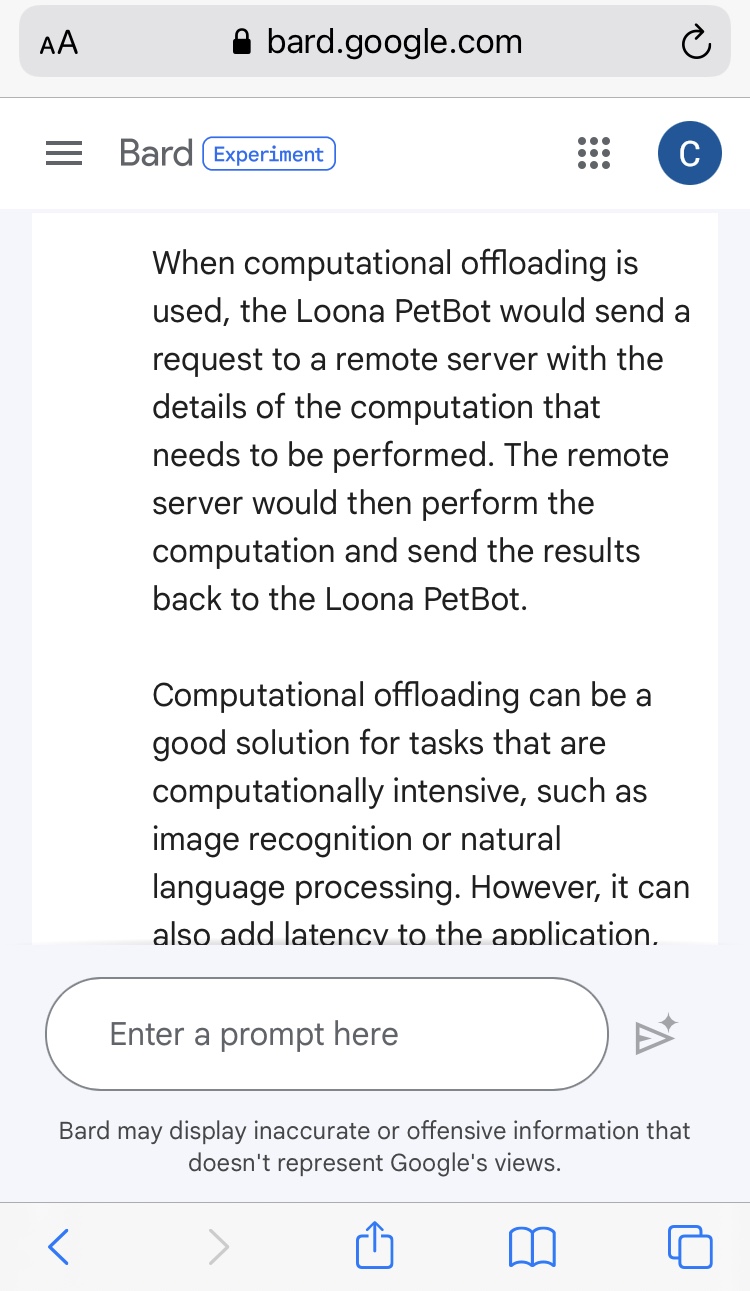Screen dimensions: 750x1291
Task: Tap Safari's forward arrow
Action: coord(218,1246)
